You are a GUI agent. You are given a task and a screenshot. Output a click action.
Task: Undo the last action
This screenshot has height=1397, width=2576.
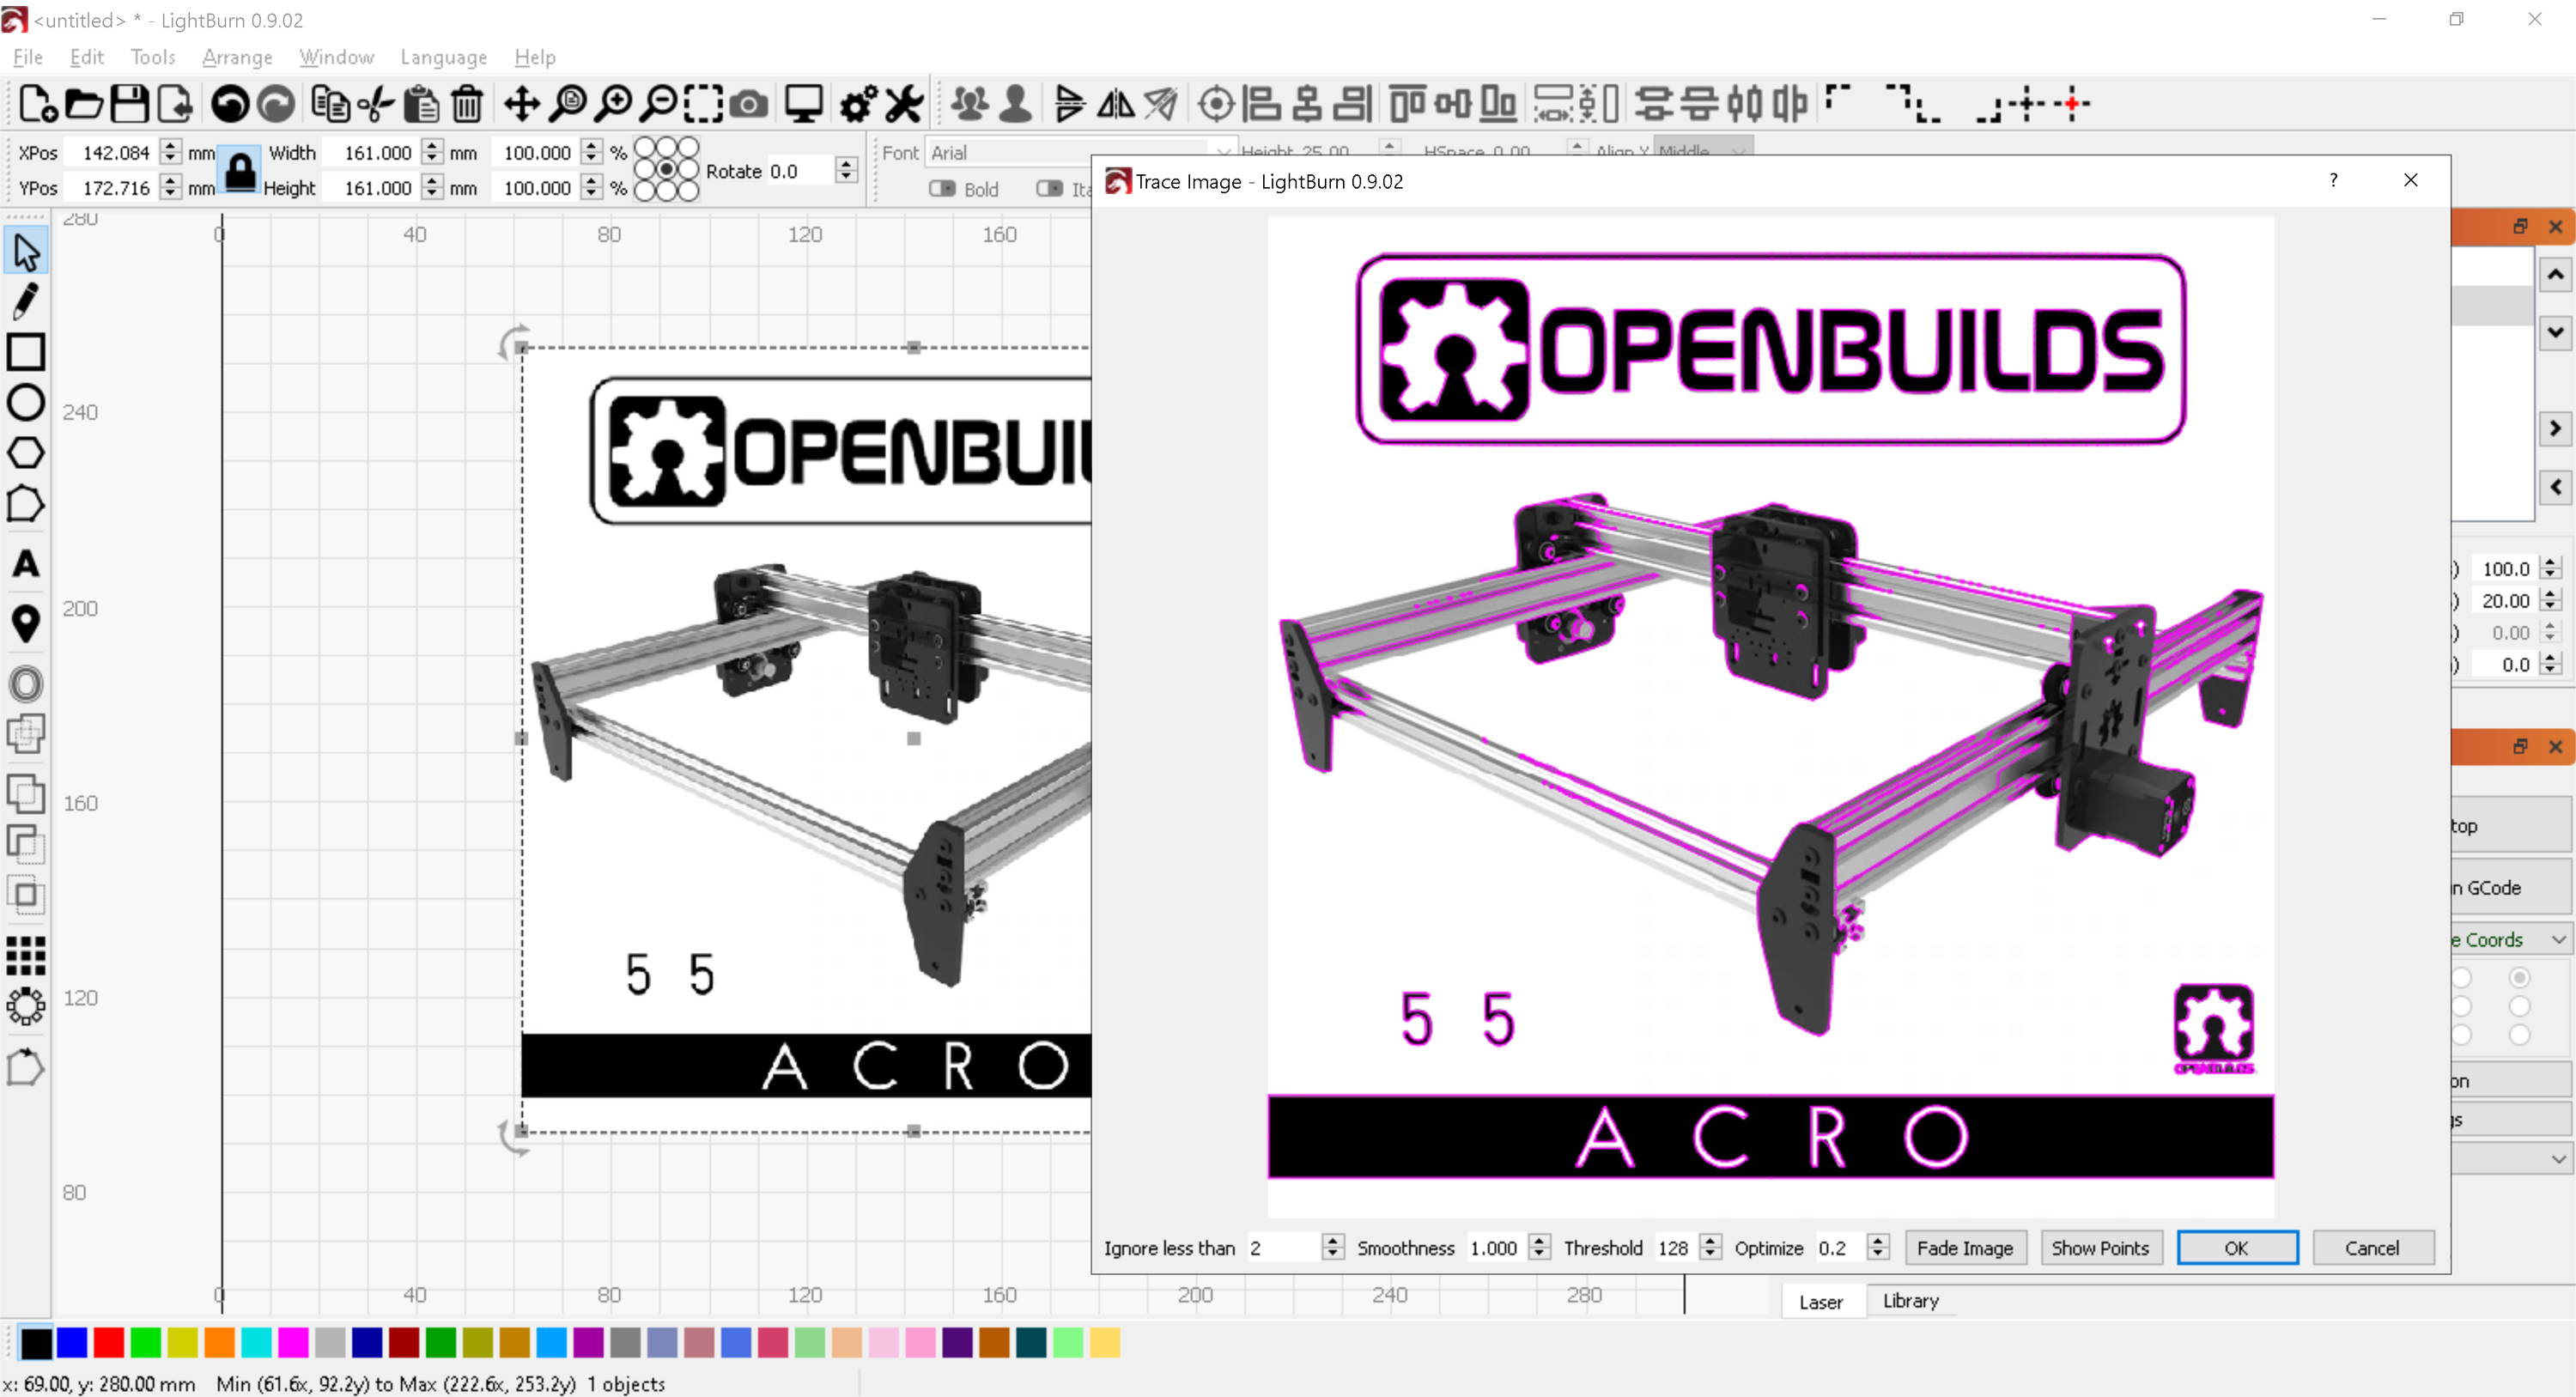click(x=230, y=103)
